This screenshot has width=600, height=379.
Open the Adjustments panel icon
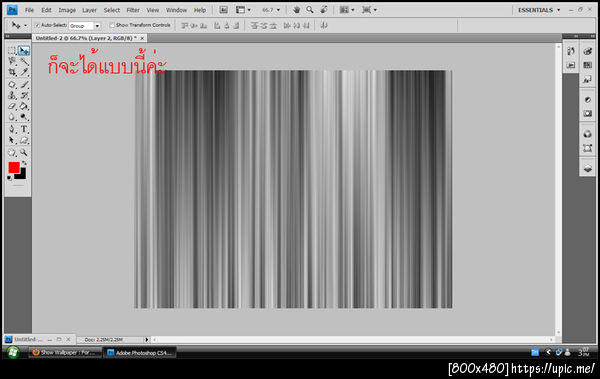[x=588, y=100]
